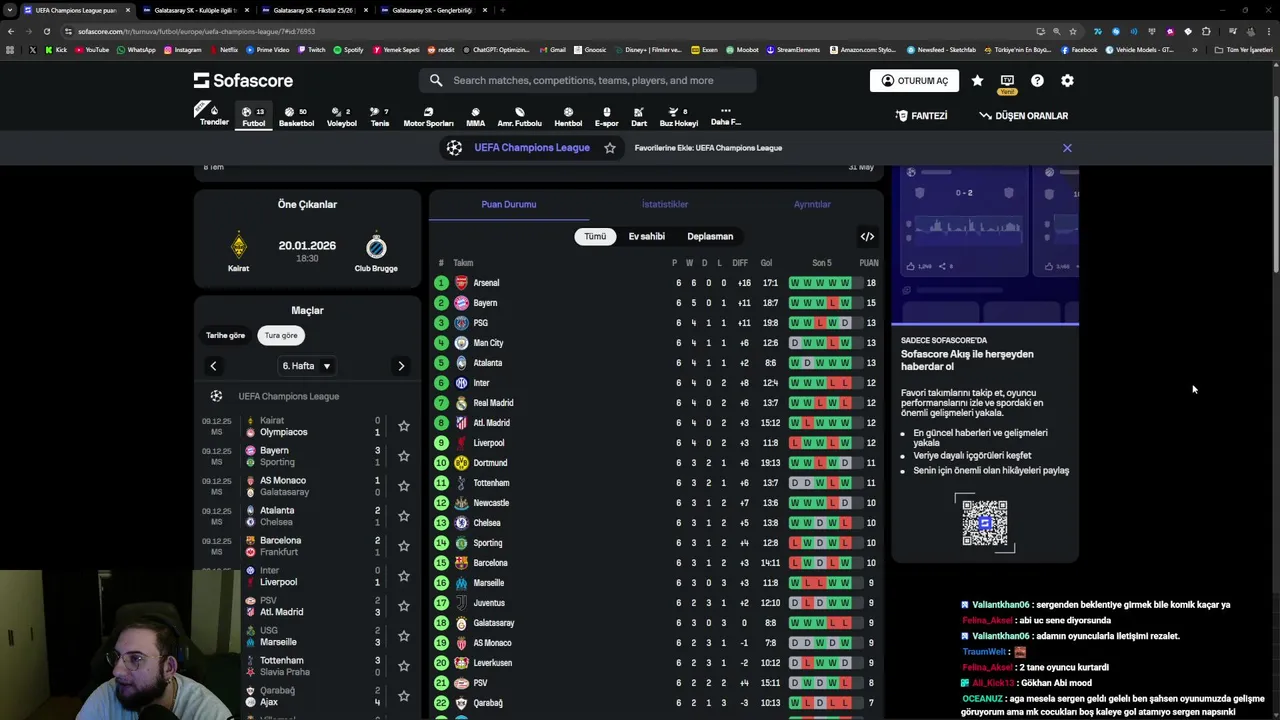Screen dimensions: 1280x720
Task: Open the Hentbol category
Action: coord(568,116)
